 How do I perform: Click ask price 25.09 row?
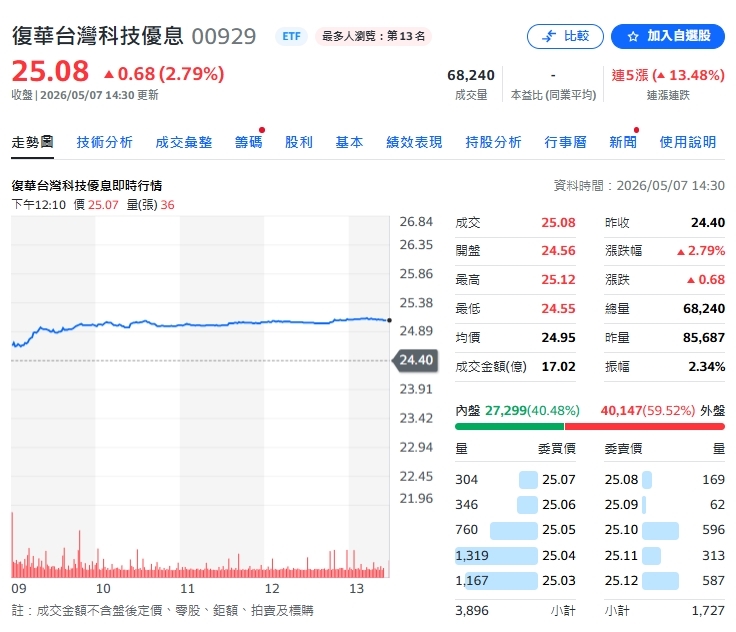[665, 505]
